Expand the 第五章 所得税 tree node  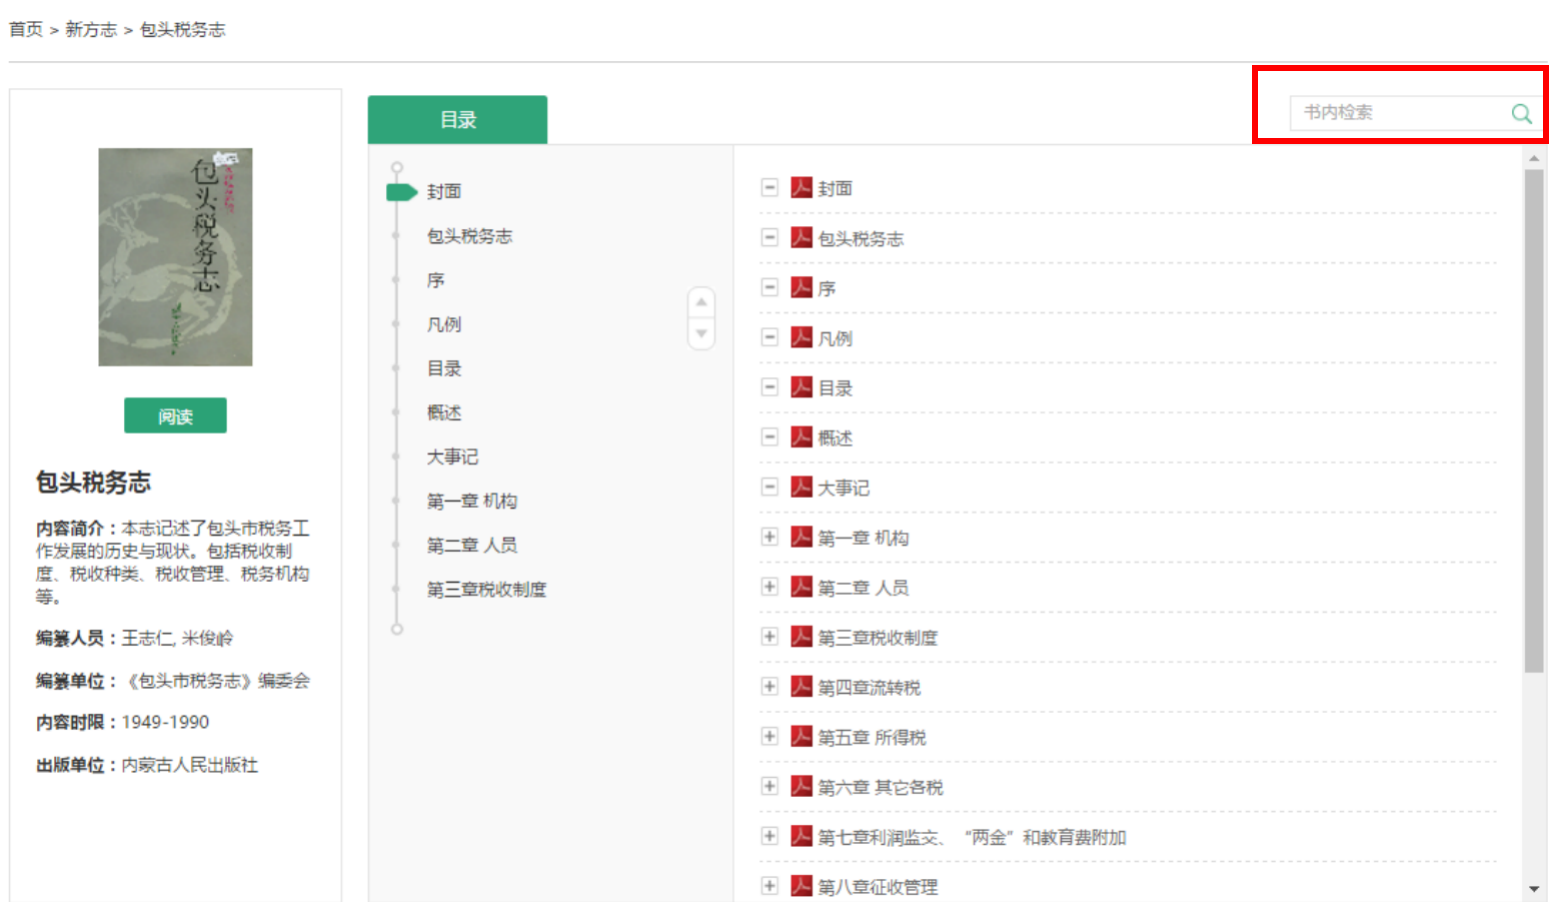(769, 737)
